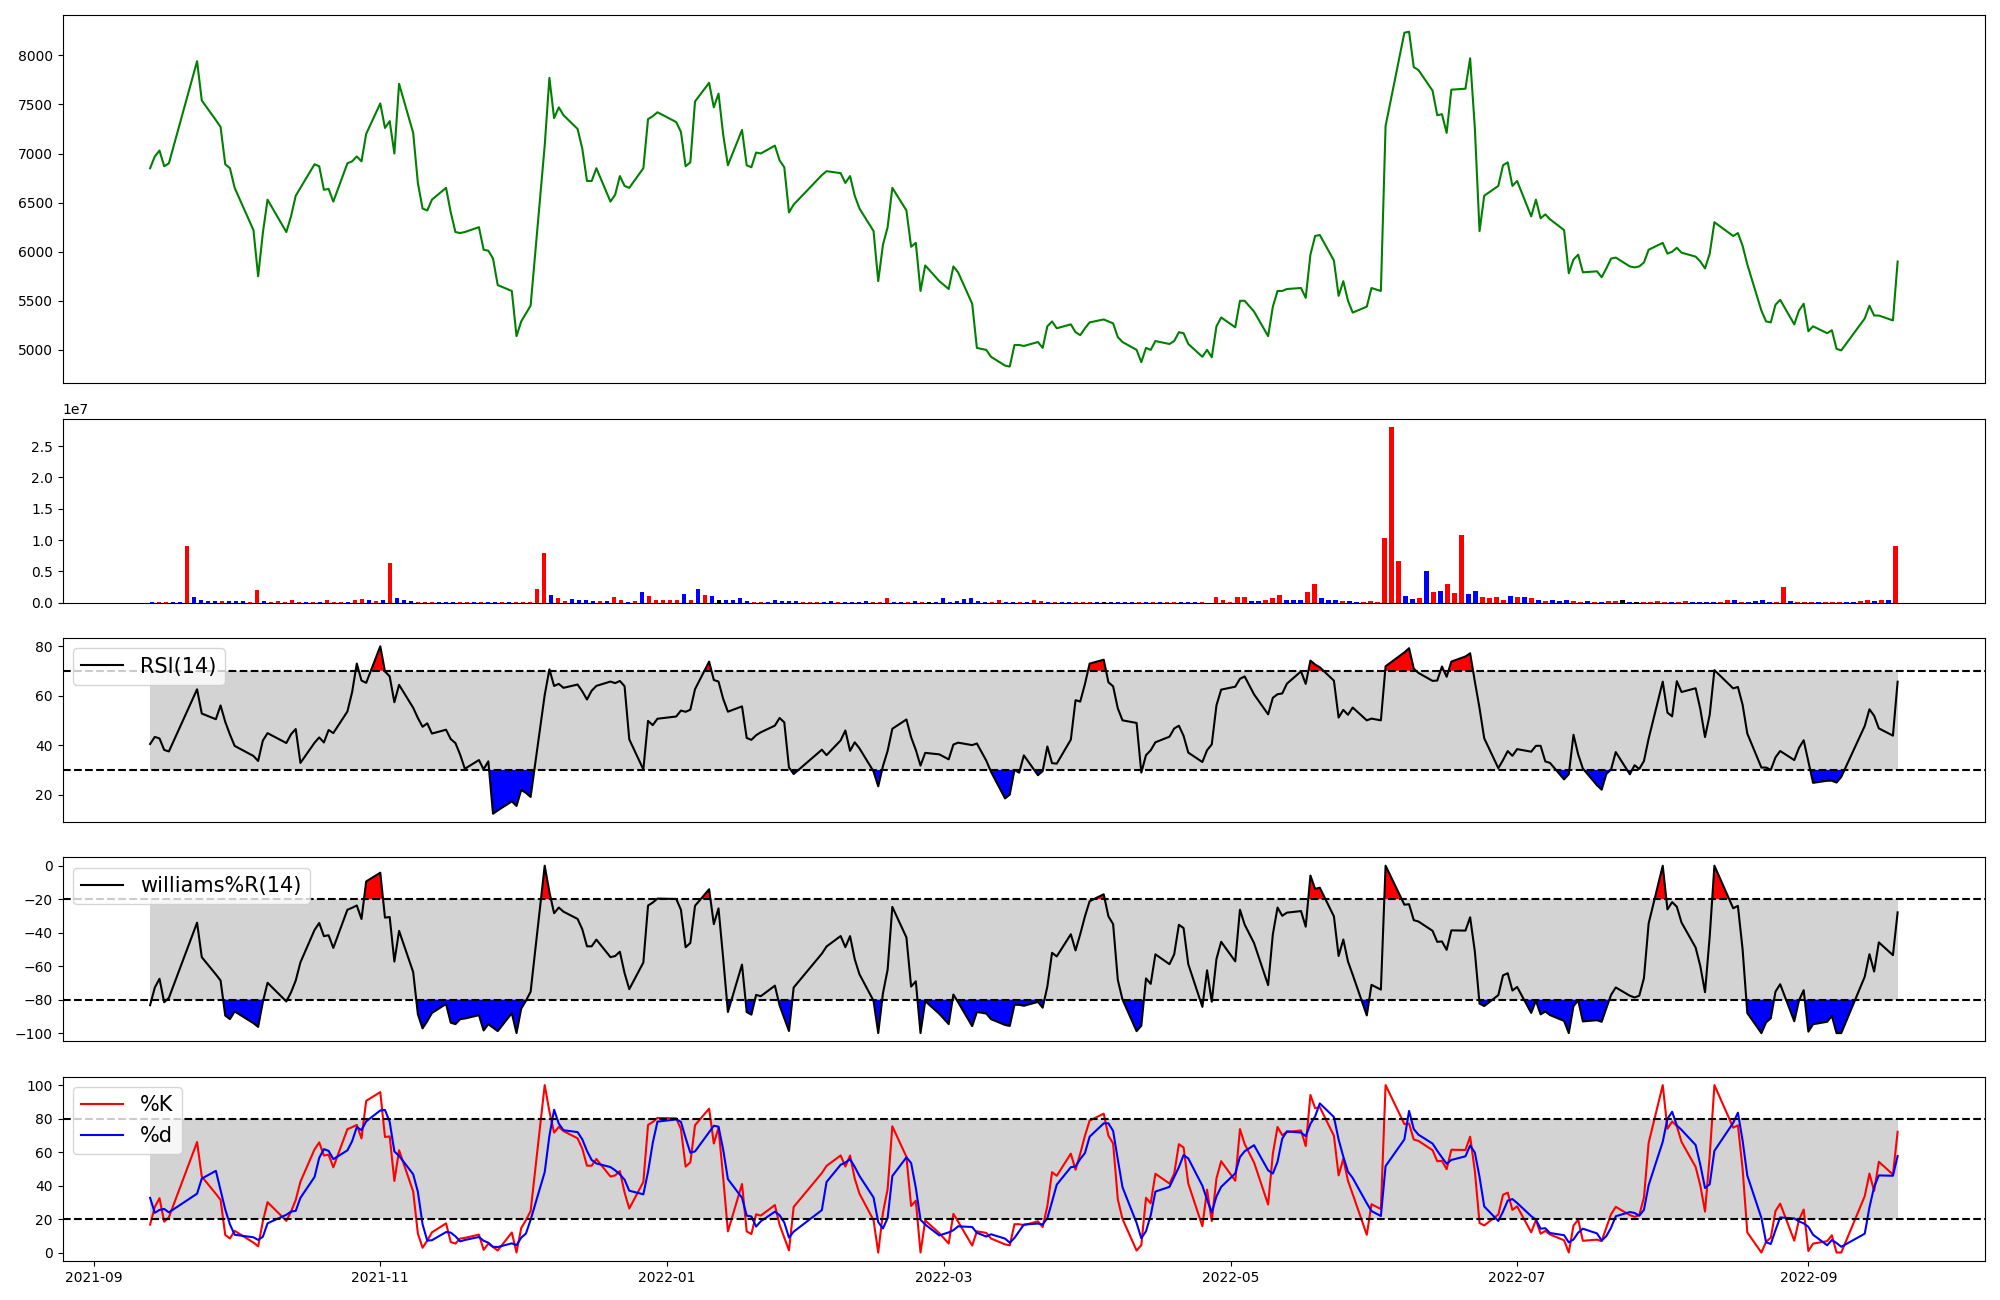Click the %d legend entry text
This screenshot has width=2000, height=1300.
[x=156, y=1135]
